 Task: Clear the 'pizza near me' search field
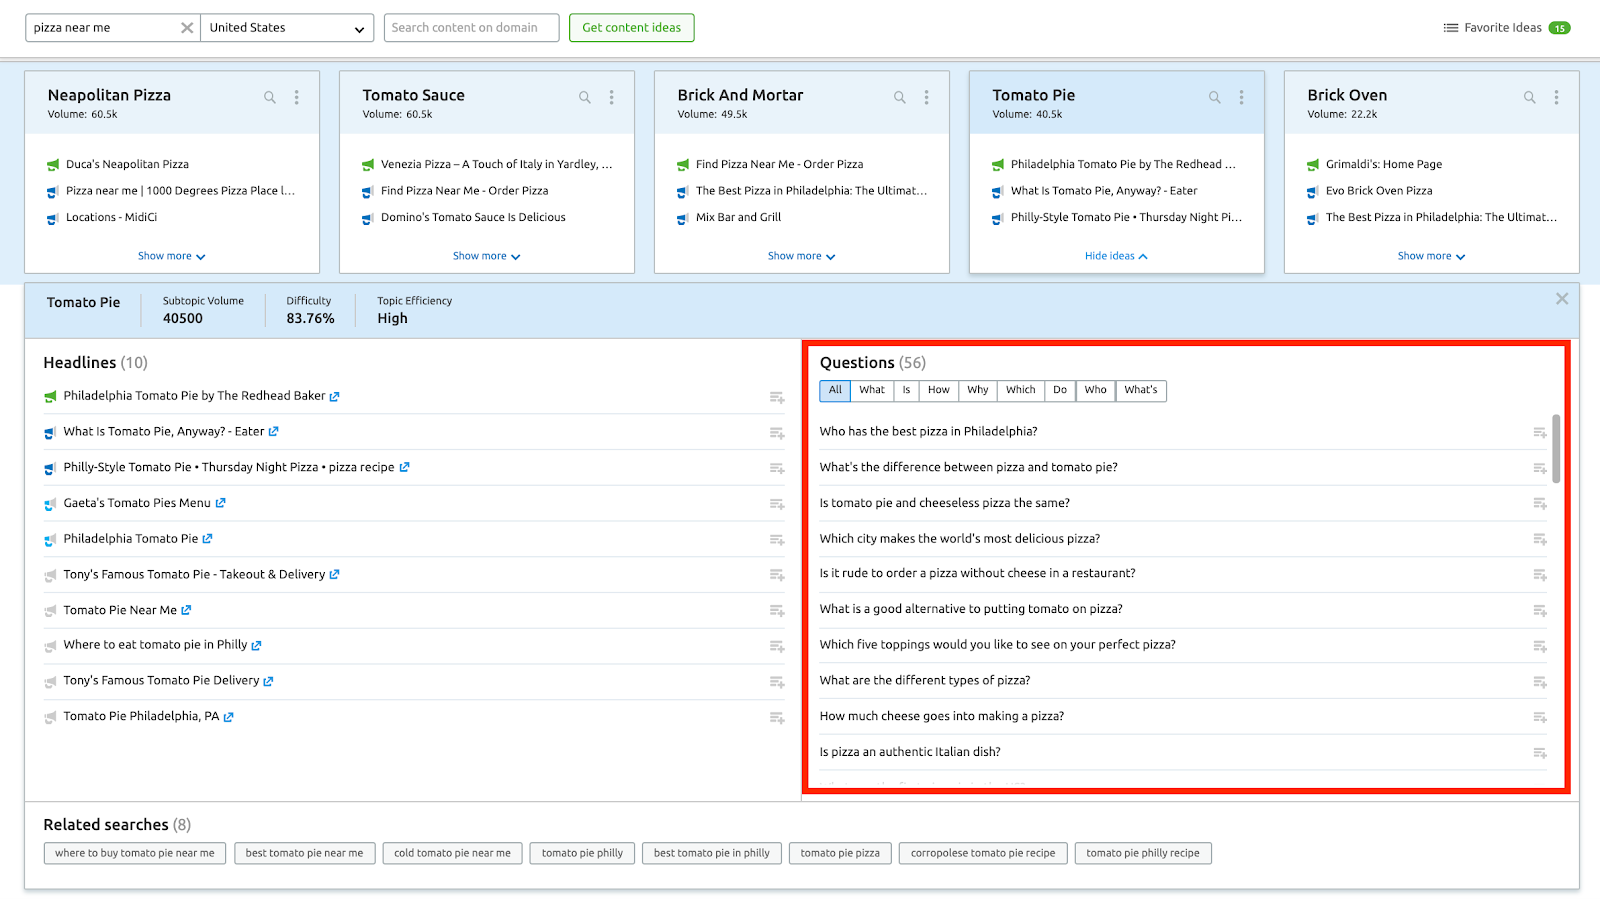(187, 28)
